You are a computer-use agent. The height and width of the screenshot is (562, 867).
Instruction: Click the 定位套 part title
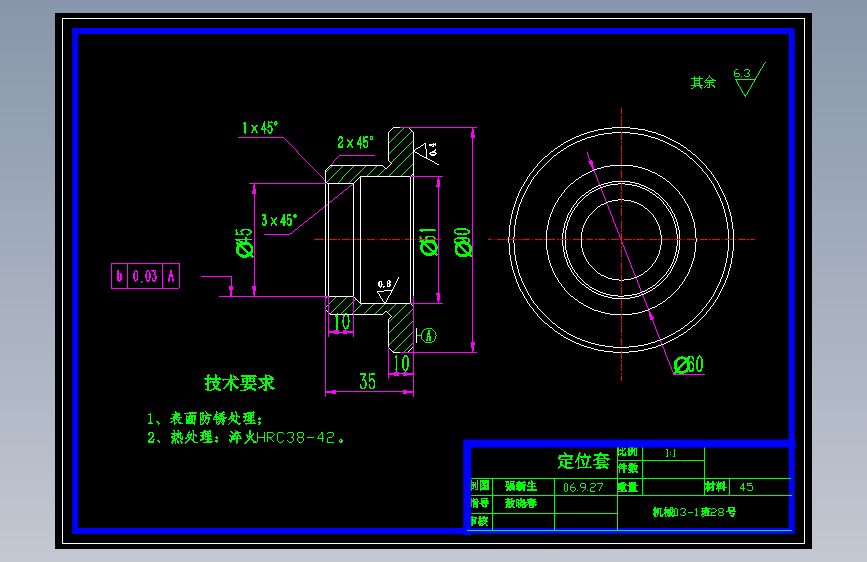click(x=583, y=461)
